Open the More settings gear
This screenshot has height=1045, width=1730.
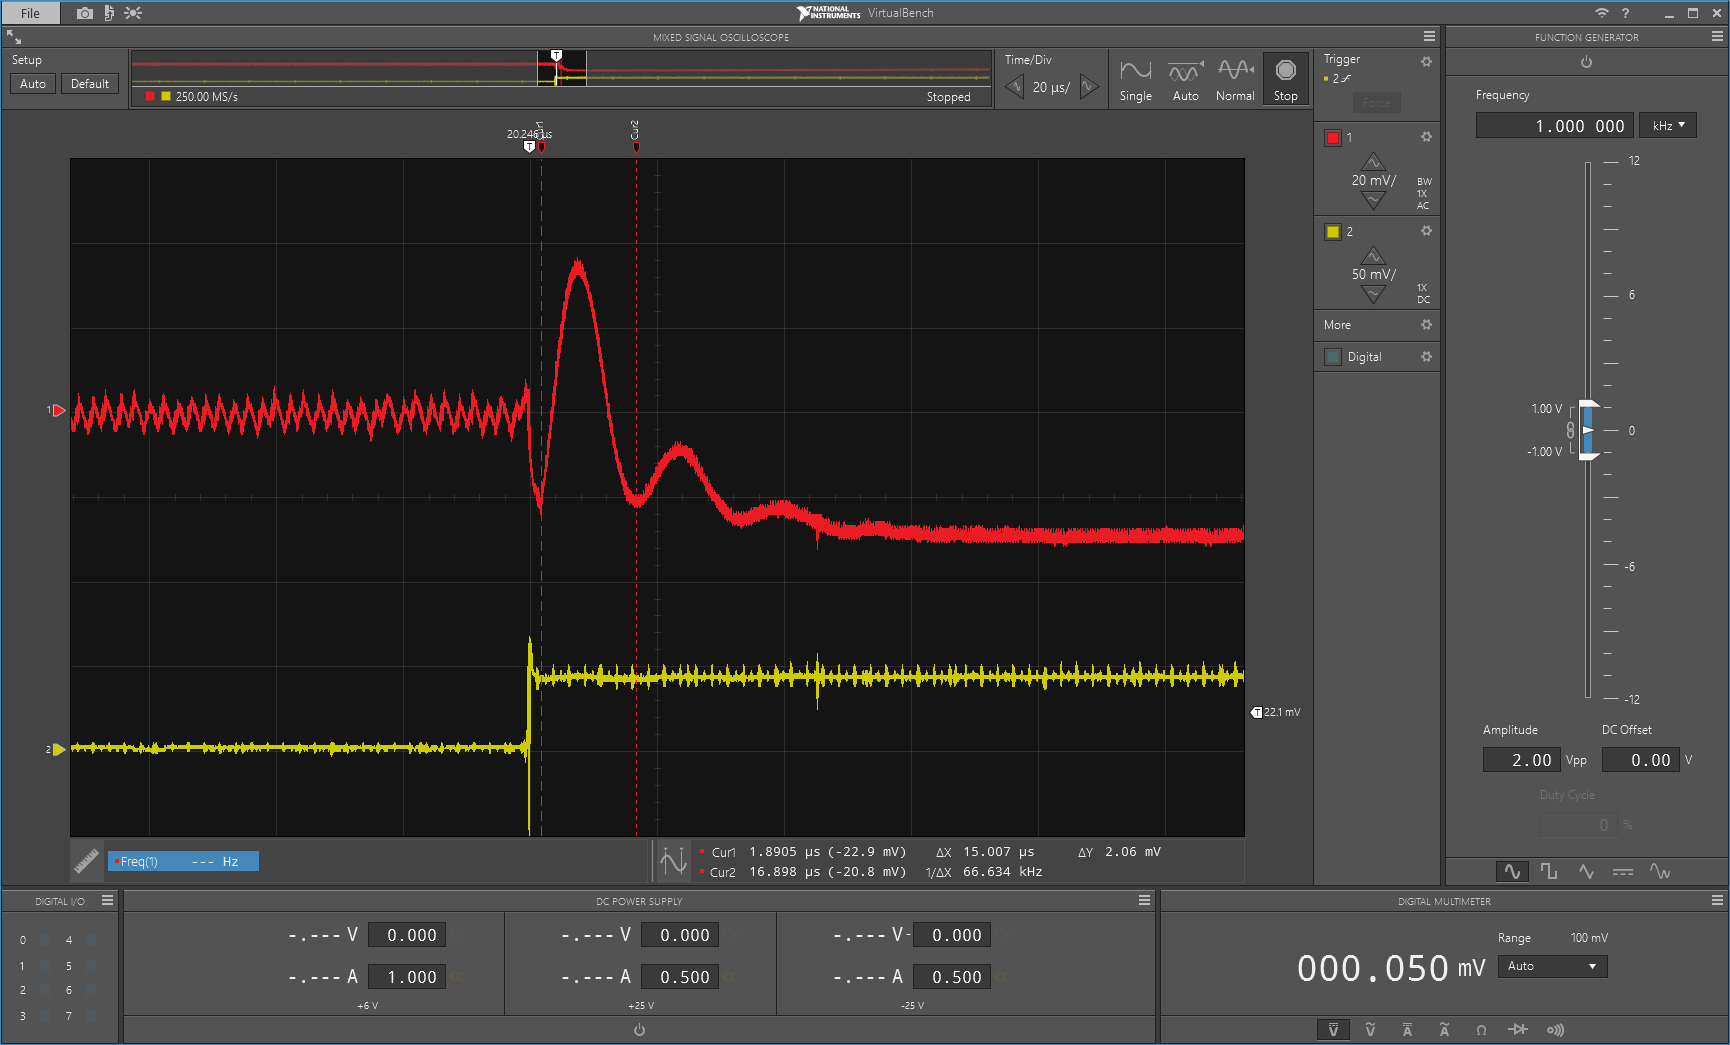pos(1426,324)
